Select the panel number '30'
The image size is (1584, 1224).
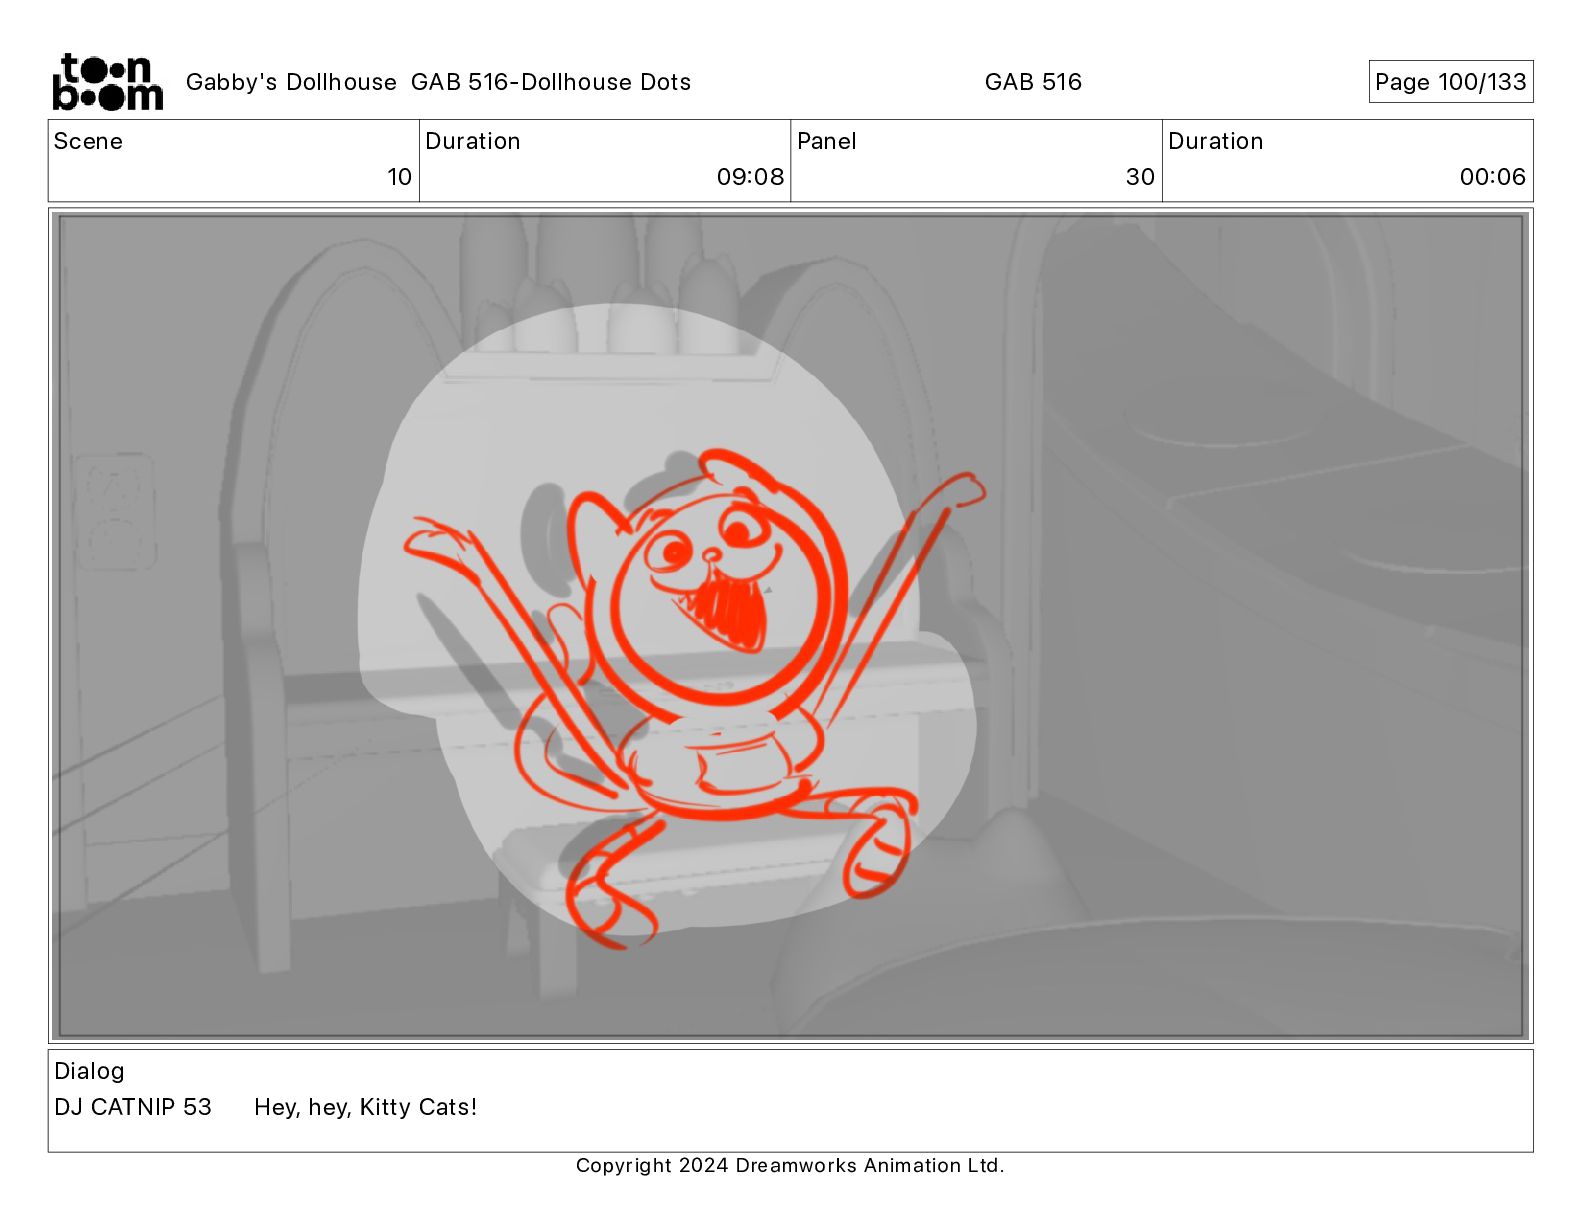(x=1140, y=177)
